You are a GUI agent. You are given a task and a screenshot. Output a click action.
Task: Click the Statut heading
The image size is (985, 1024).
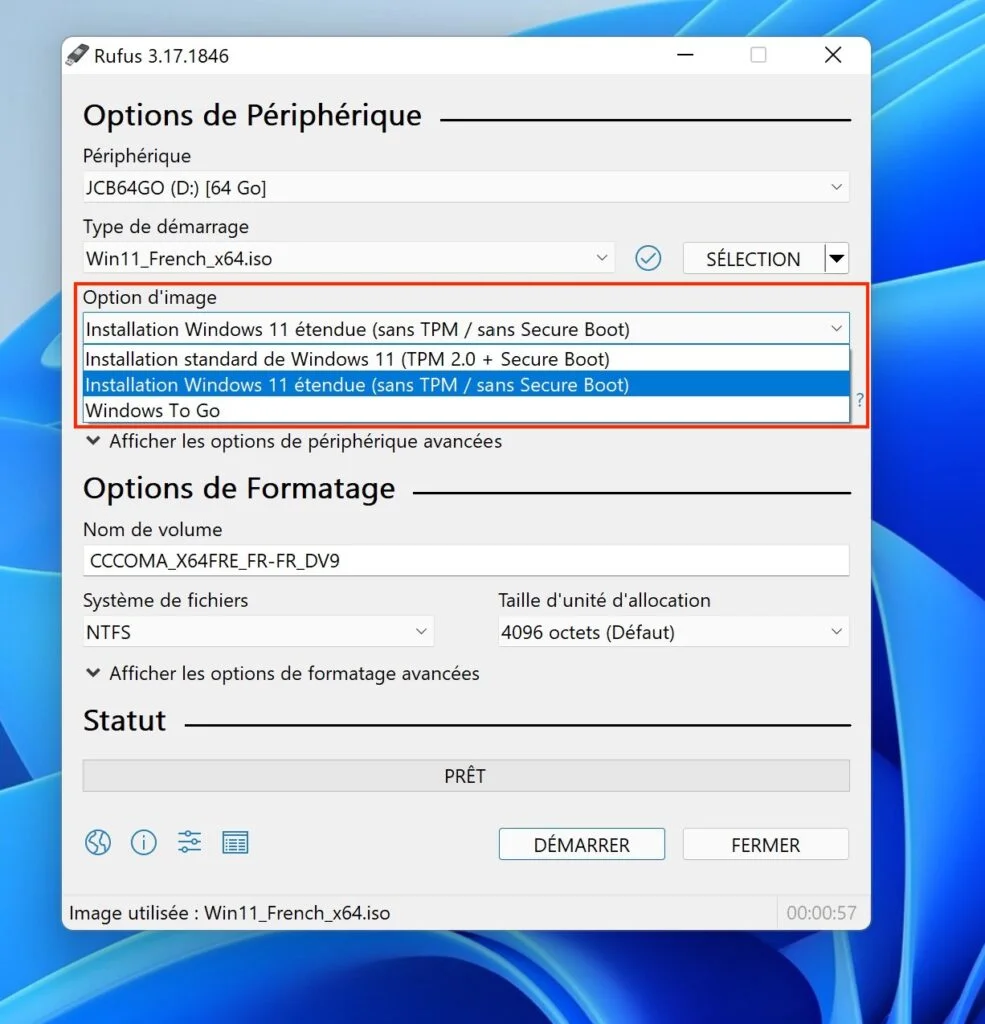pyautogui.click(x=125, y=720)
